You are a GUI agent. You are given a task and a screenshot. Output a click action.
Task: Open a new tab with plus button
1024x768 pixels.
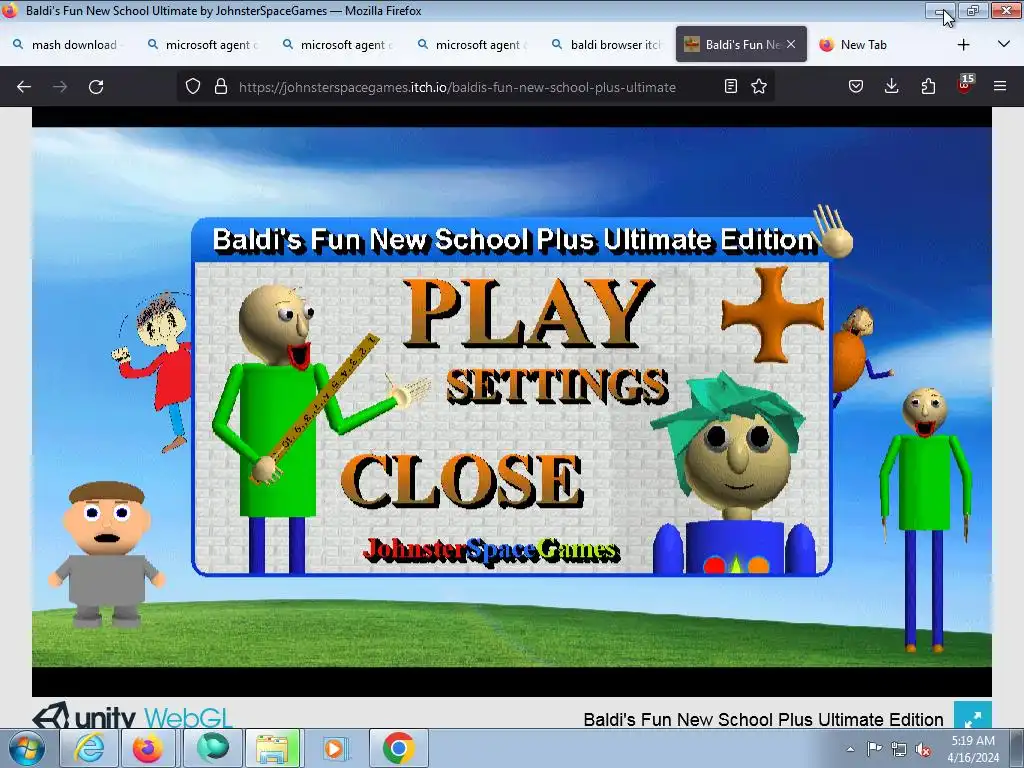(963, 44)
